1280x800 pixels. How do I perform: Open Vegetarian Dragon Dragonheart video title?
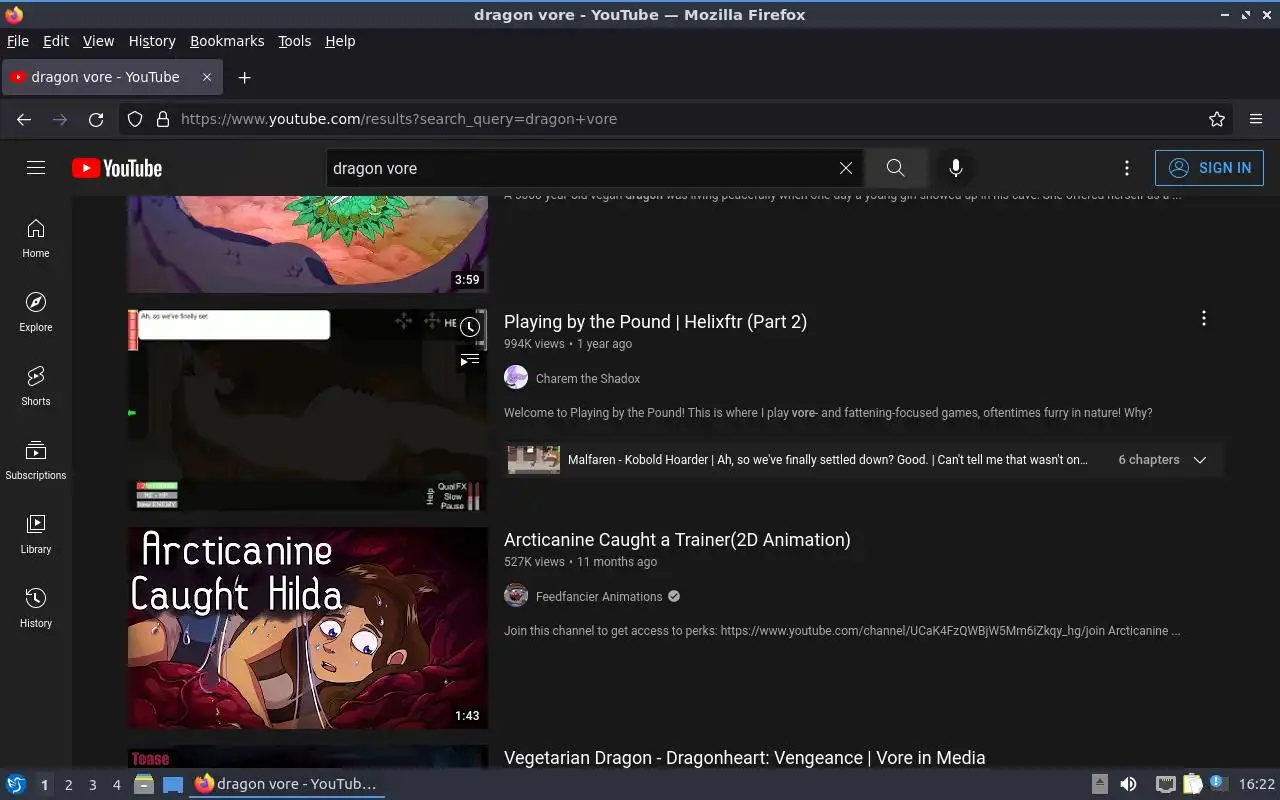point(745,758)
